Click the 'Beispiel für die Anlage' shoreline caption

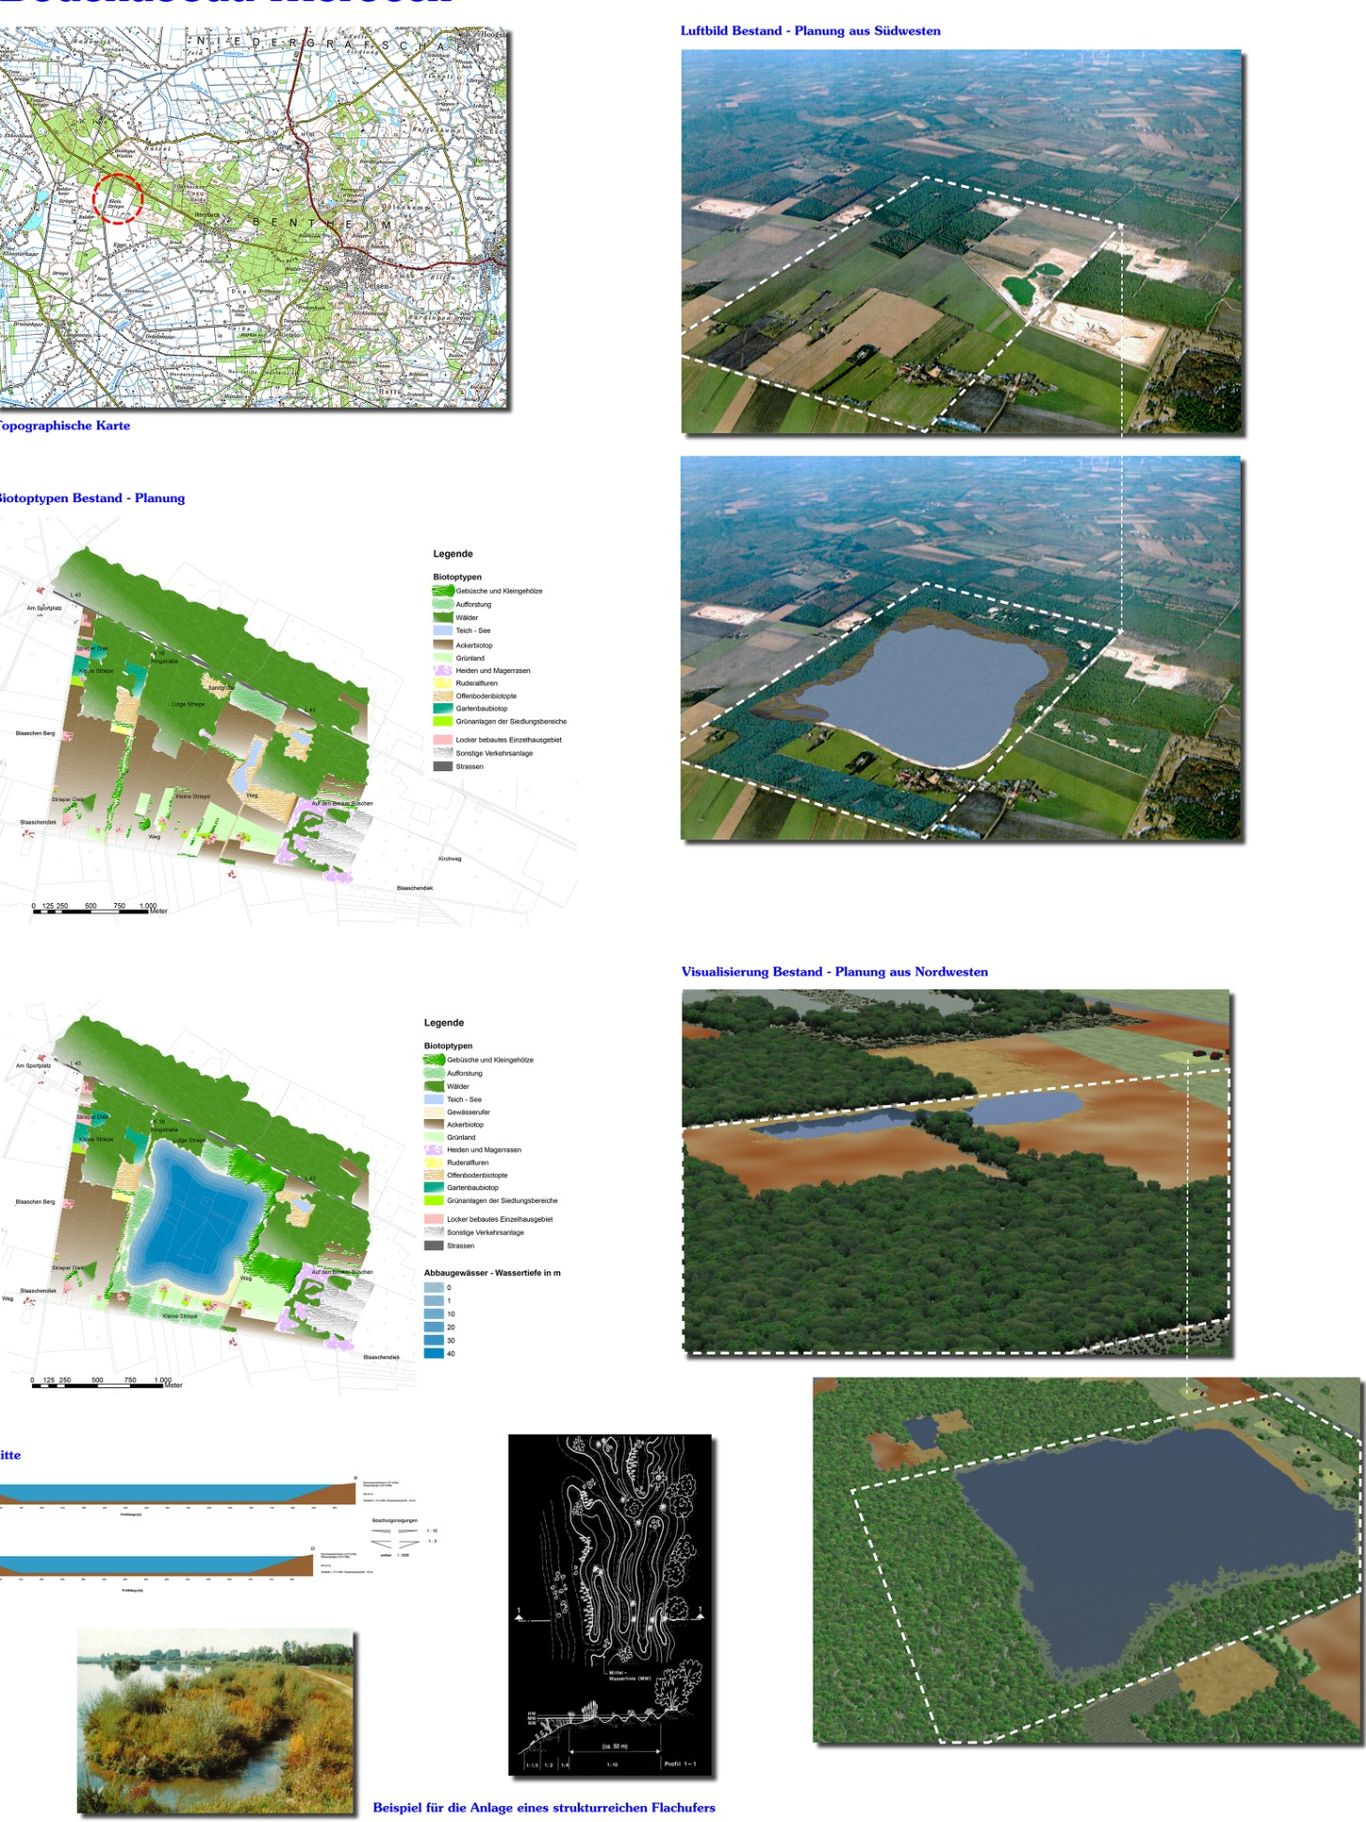(x=543, y=1808)
